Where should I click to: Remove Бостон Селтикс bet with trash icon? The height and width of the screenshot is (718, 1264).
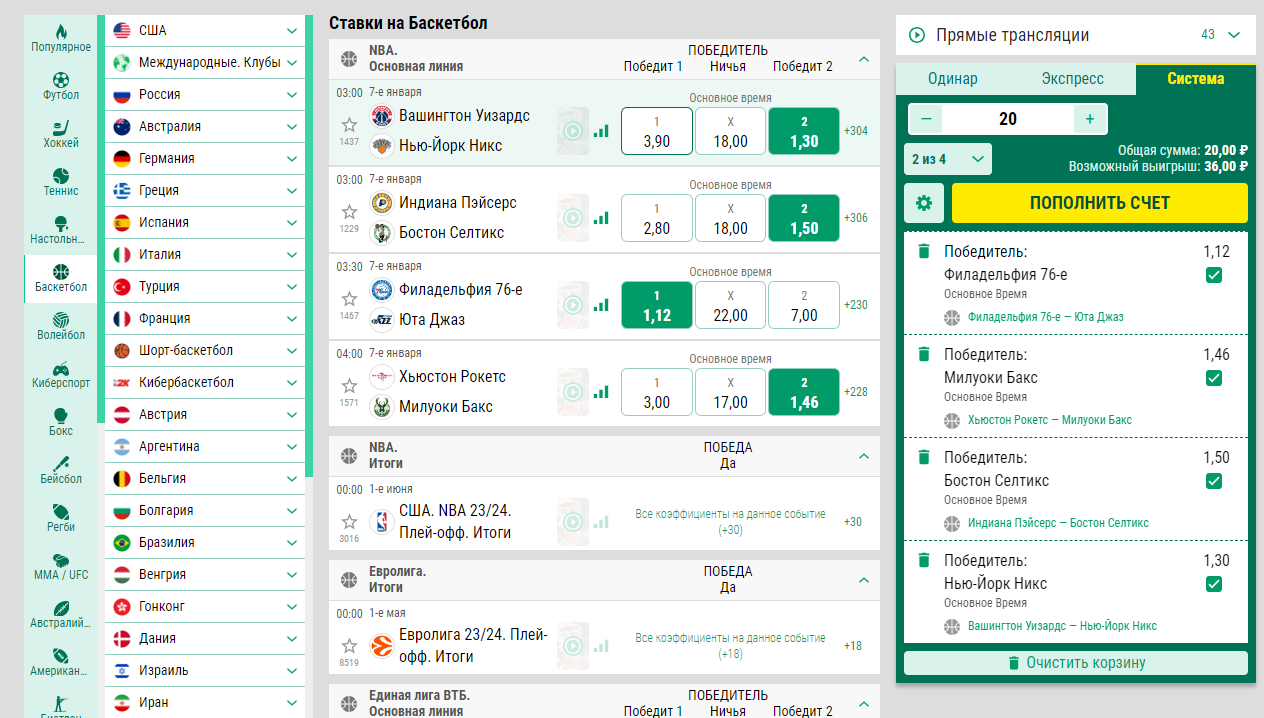pos(924,457)
